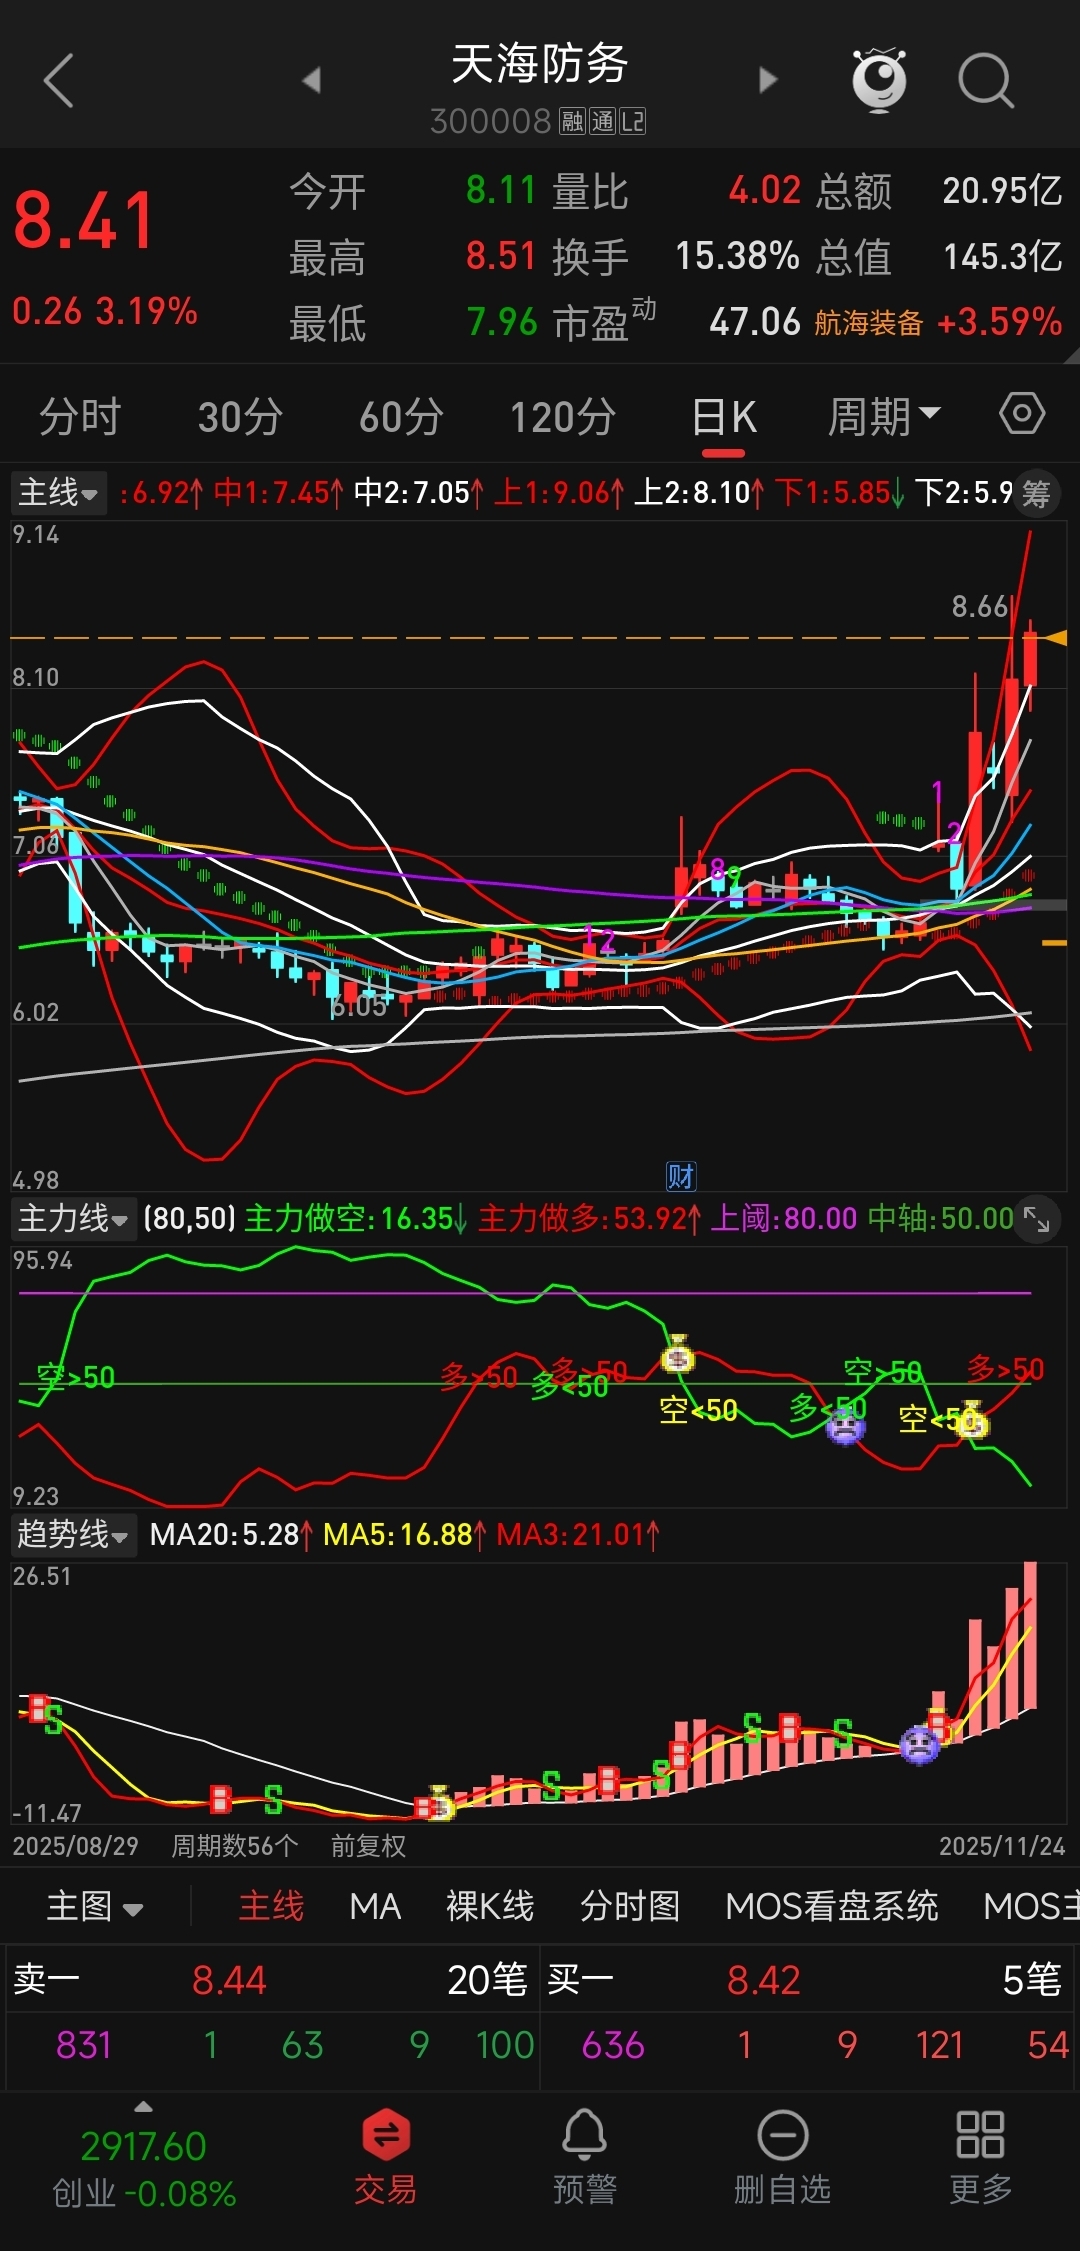Open chart settings hexagon icon
This screenshot has width=1080, height=2251.
tap(1022, 413)
